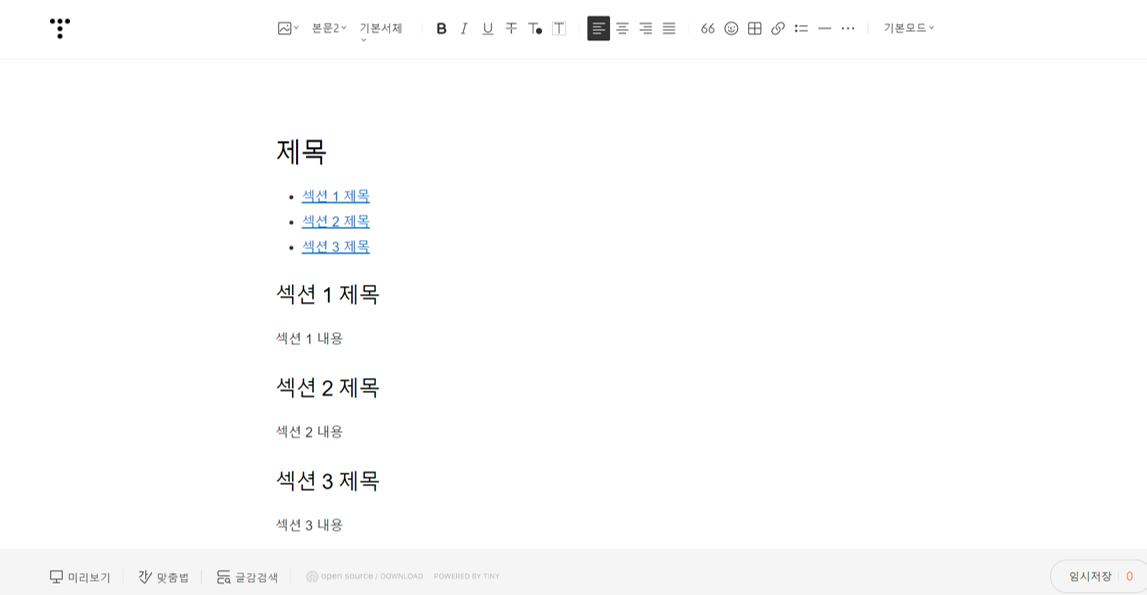Toggle underline formatting

[486, 29]
